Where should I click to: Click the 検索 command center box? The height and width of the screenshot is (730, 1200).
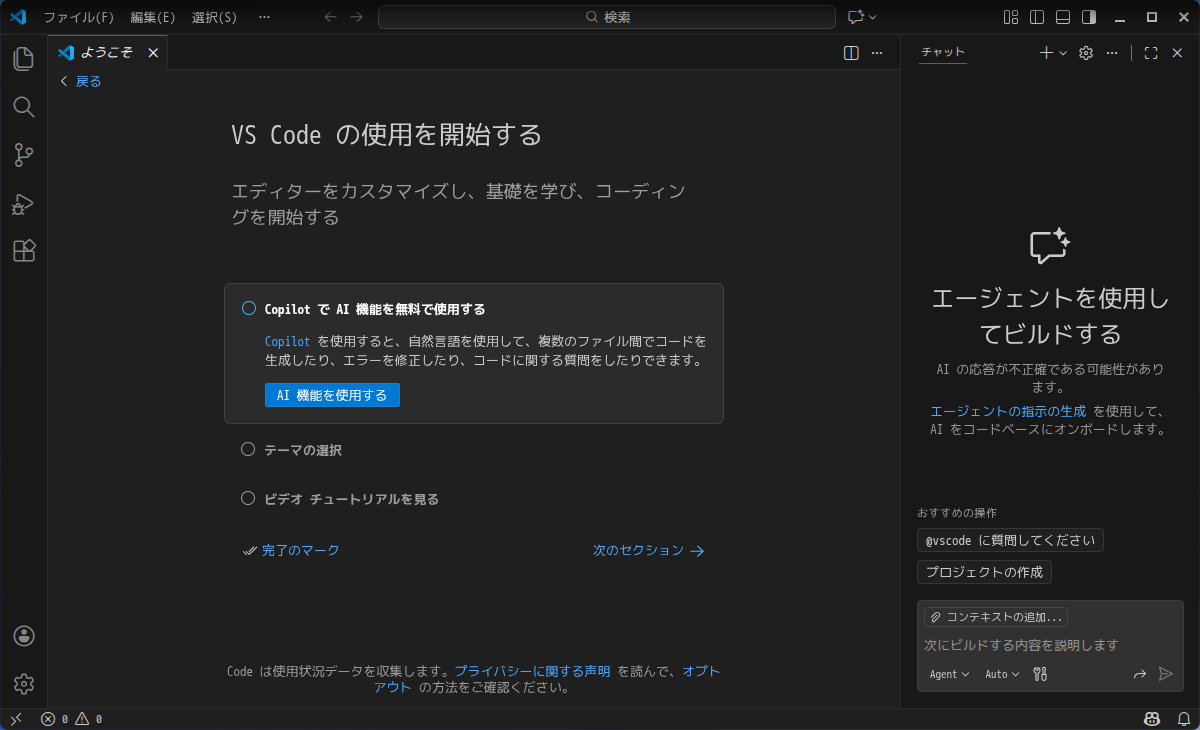pos(607,17)
